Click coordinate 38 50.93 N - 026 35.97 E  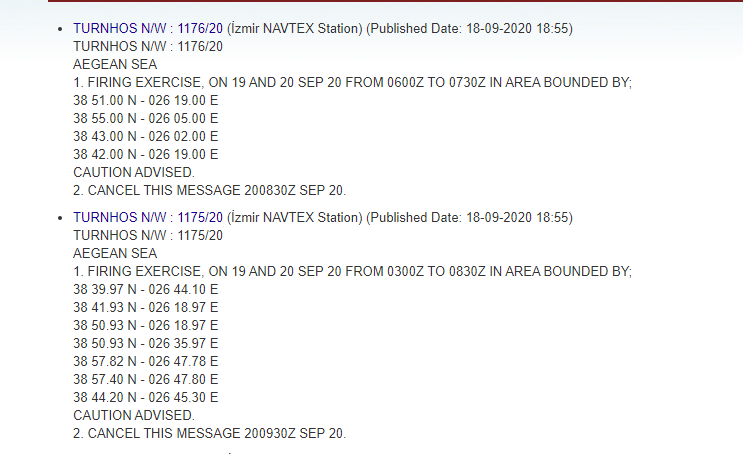(145, 344)
